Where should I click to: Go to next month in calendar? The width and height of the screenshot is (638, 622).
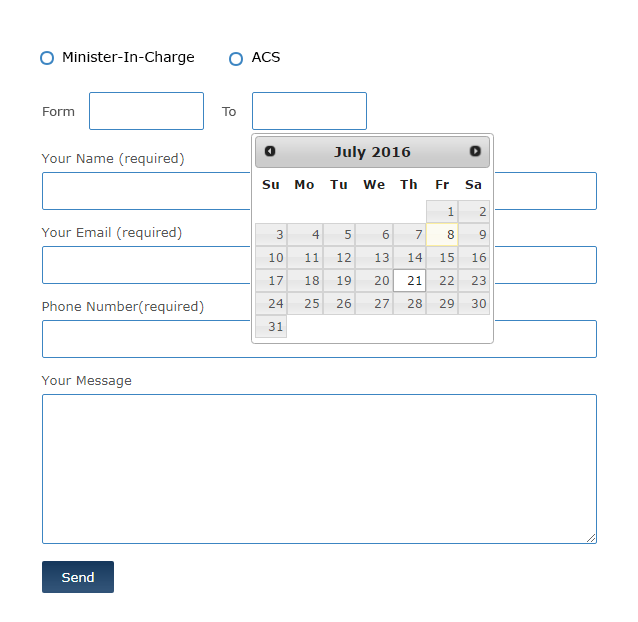475,152
